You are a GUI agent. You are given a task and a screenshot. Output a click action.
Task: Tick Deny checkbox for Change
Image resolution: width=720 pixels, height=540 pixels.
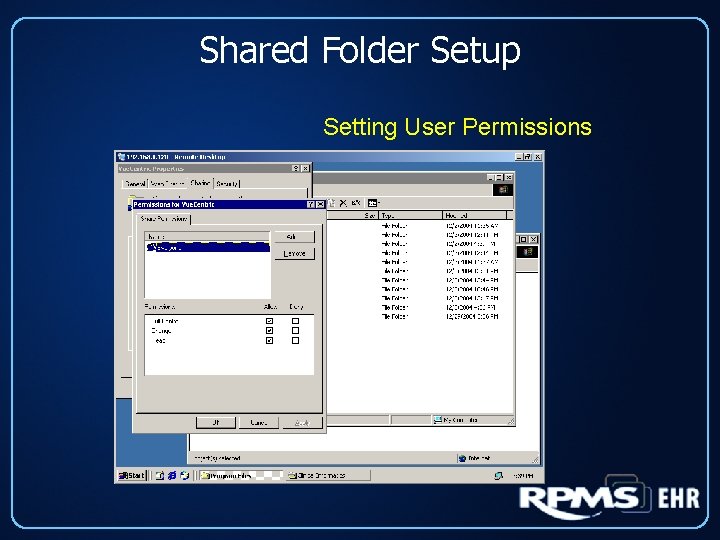[x=295, y=331]
